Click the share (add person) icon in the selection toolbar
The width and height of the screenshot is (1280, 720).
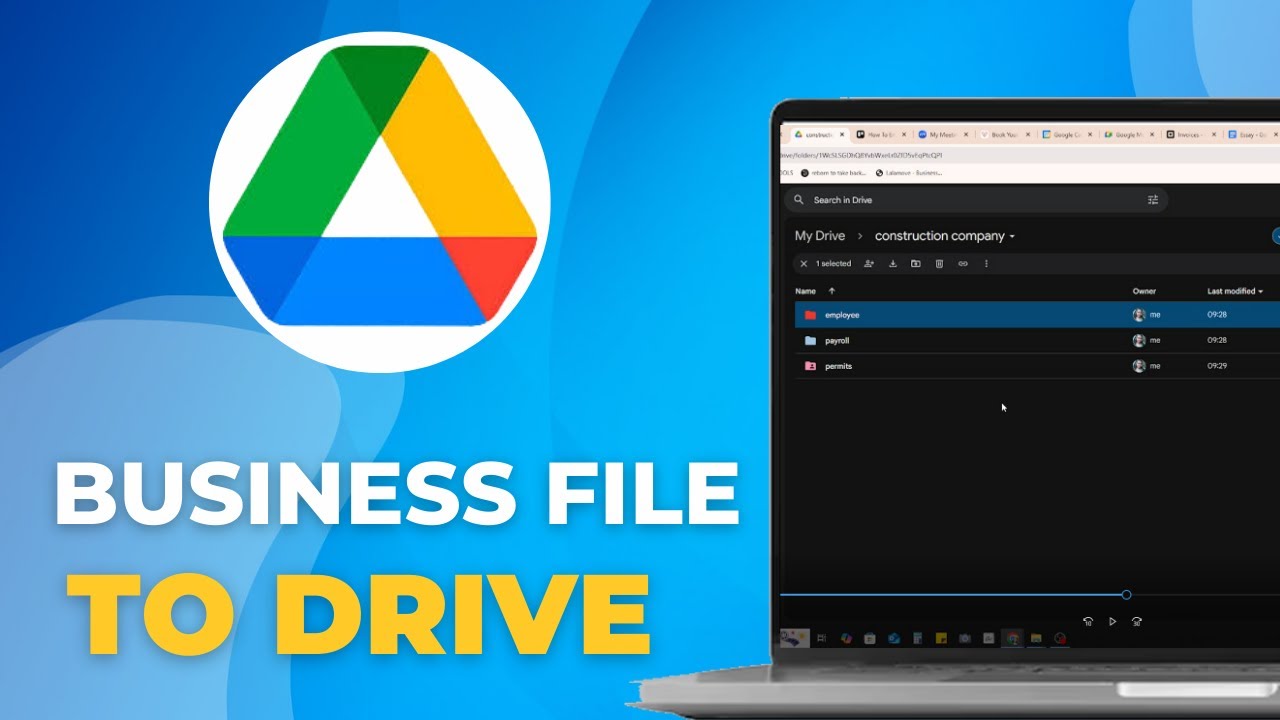(869, 264)
